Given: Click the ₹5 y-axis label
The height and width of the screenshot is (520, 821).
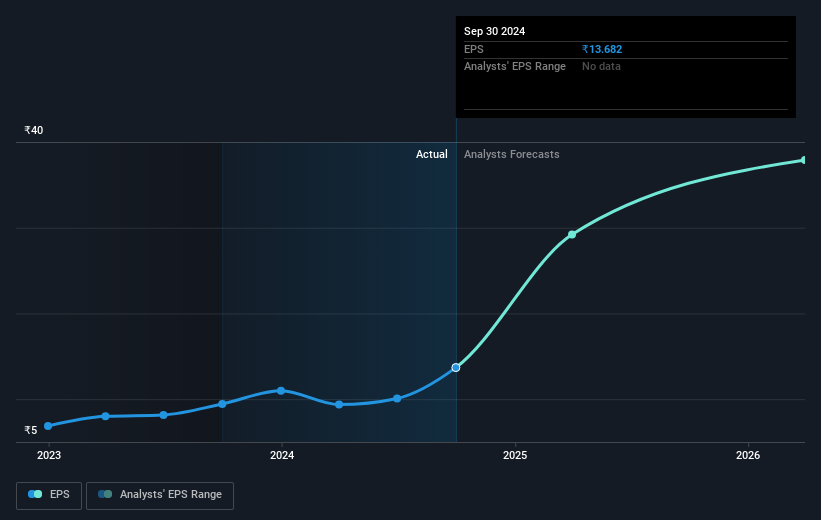Looking at the screenshot, I should (31, 430).
